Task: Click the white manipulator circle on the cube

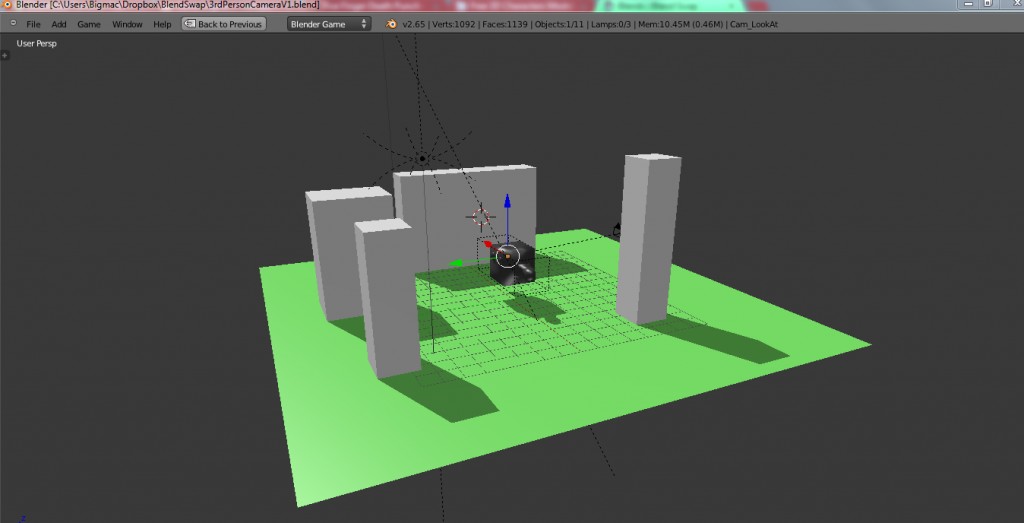Action: [507, 257]
